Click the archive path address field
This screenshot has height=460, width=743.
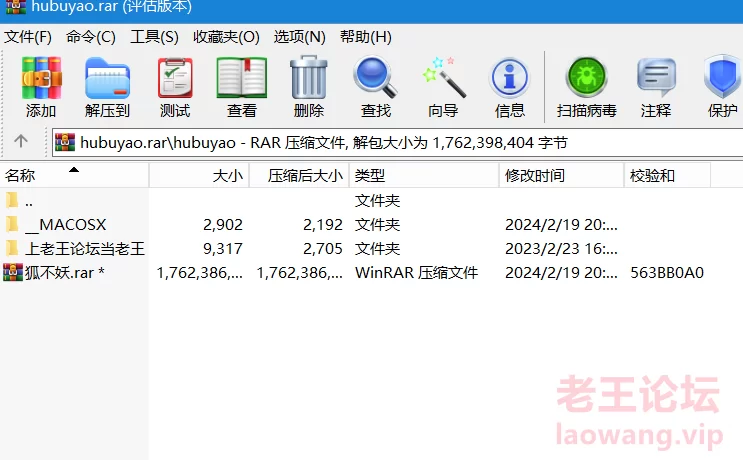[x=397, y=142]
